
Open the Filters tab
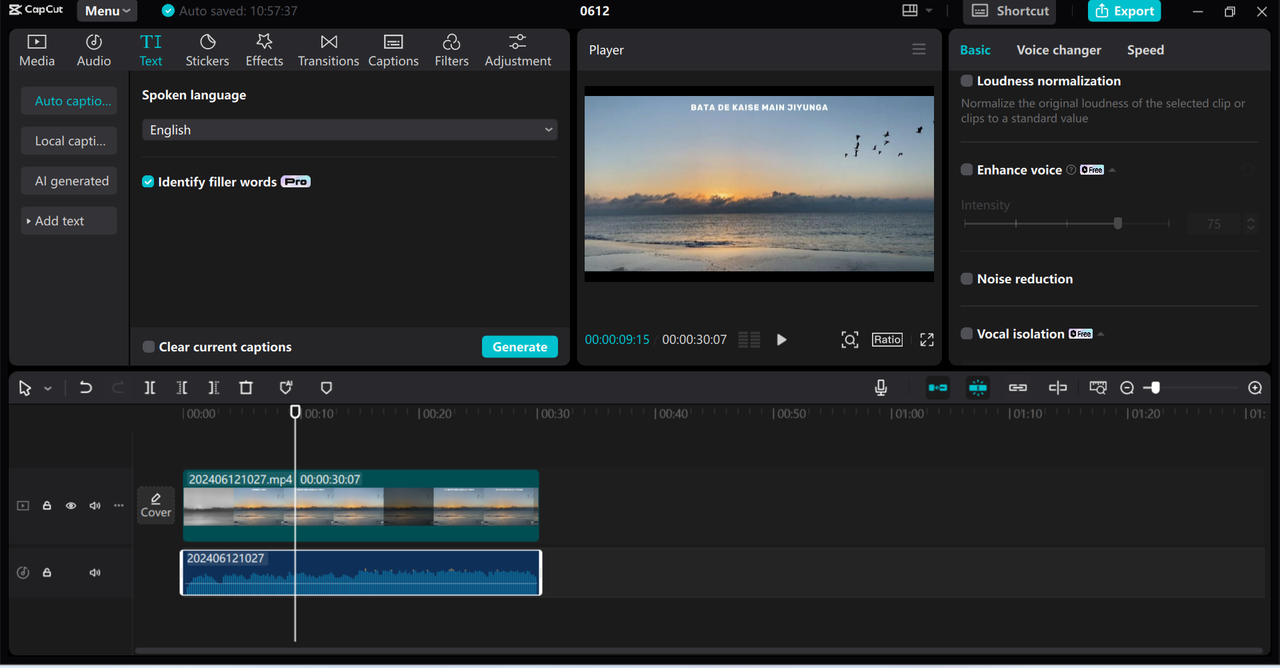[x=451, y=50]
